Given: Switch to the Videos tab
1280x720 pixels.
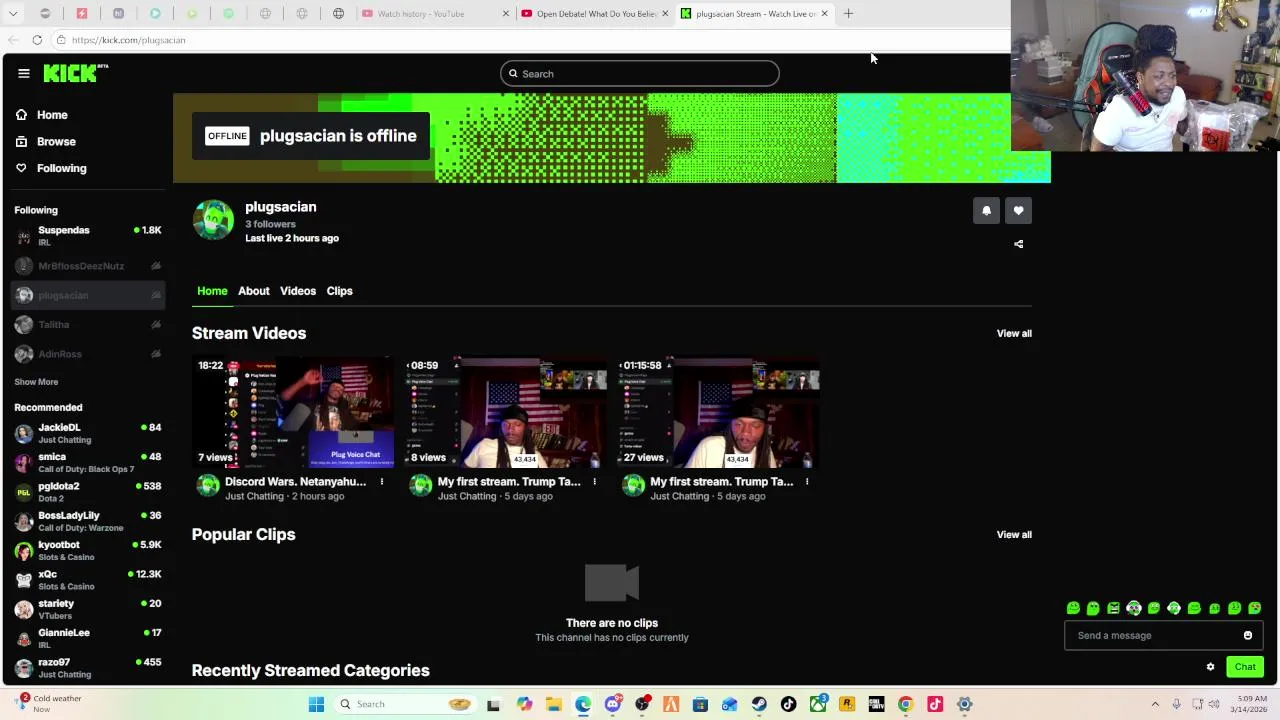Looking at the screenshot, I should (297, 291).
